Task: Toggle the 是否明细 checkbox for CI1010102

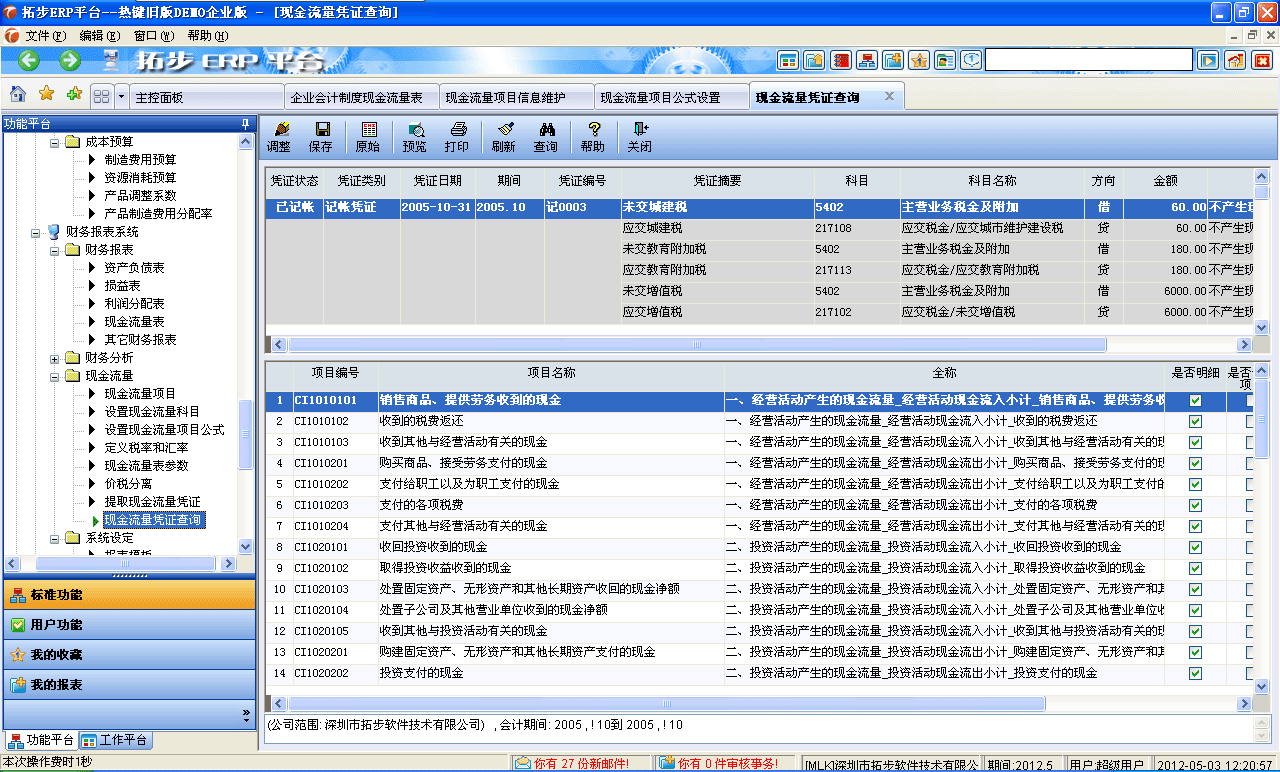Action: tap(1194, 422)
